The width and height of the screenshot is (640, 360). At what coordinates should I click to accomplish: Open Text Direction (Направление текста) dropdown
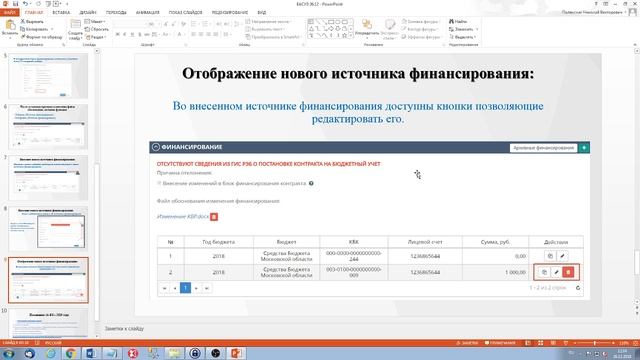[x=269, y=22]
